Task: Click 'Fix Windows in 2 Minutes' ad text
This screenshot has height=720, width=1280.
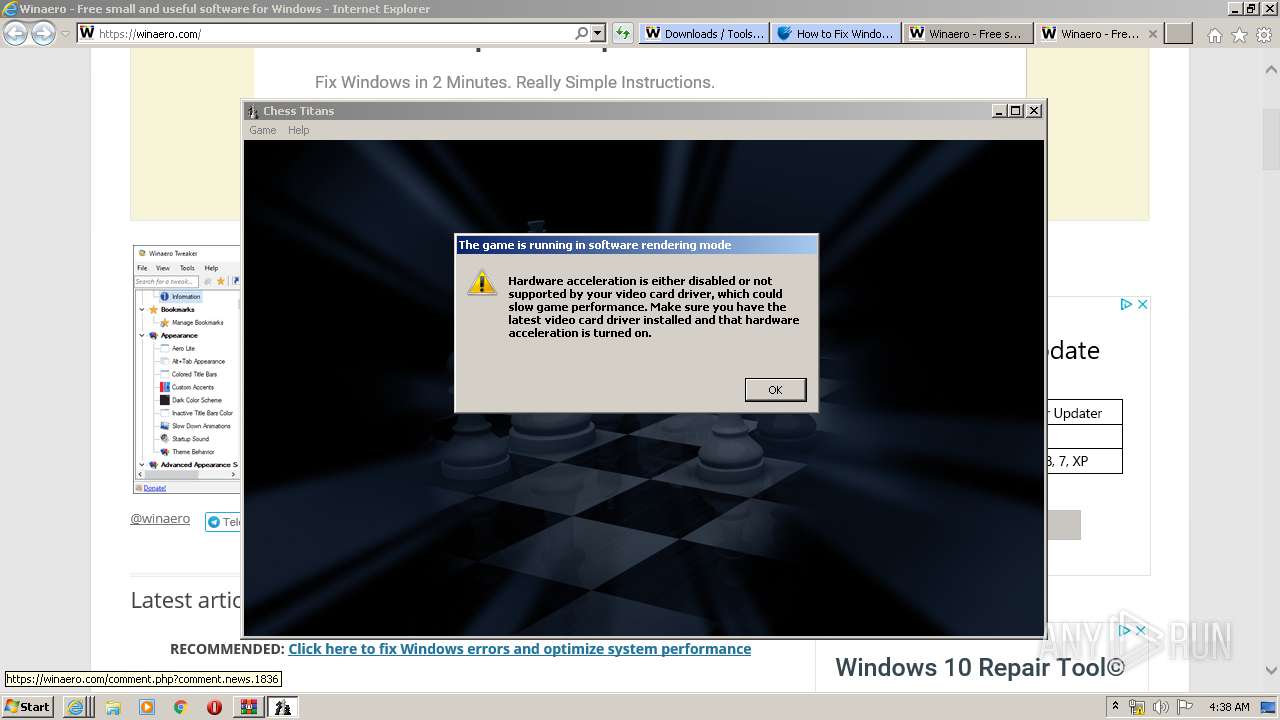Action: 515,82
